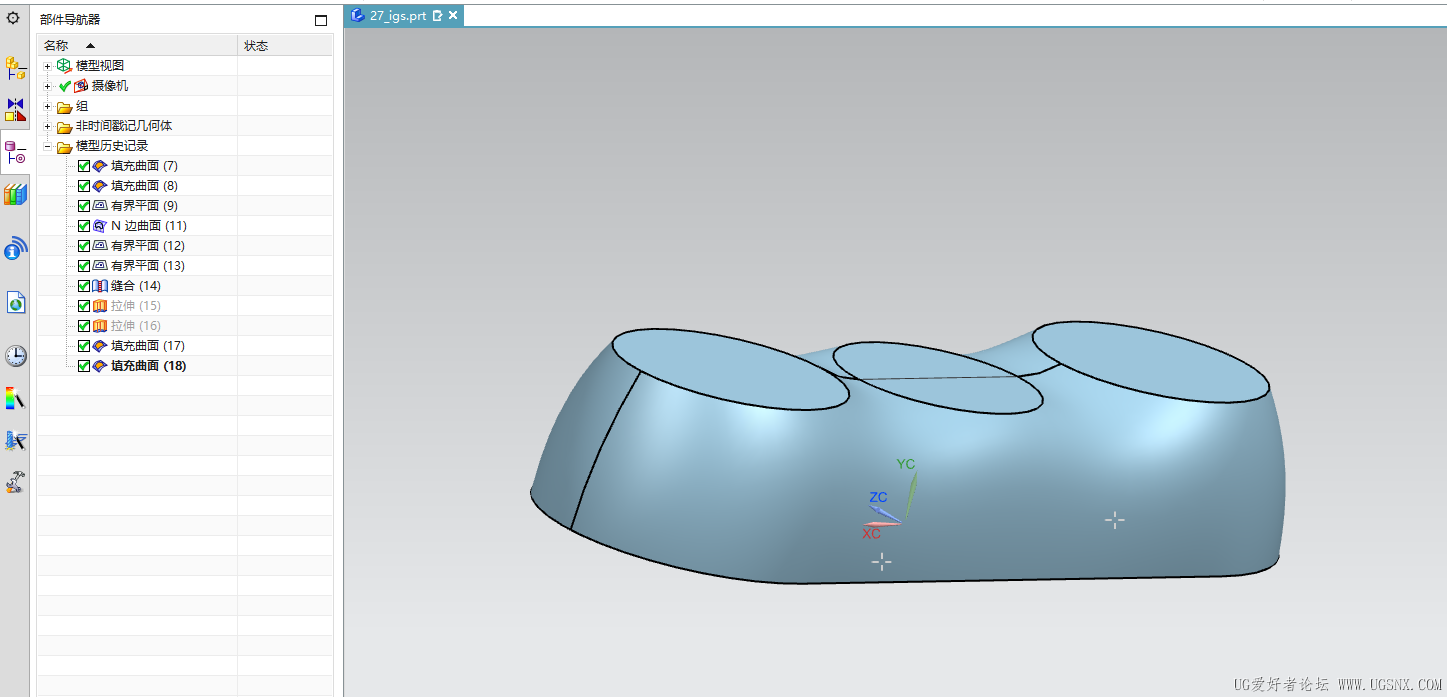The width and height of the screenshot is (1447, 697).
Task: Open the Reuse Library books icon
Action: coord(15,195)
